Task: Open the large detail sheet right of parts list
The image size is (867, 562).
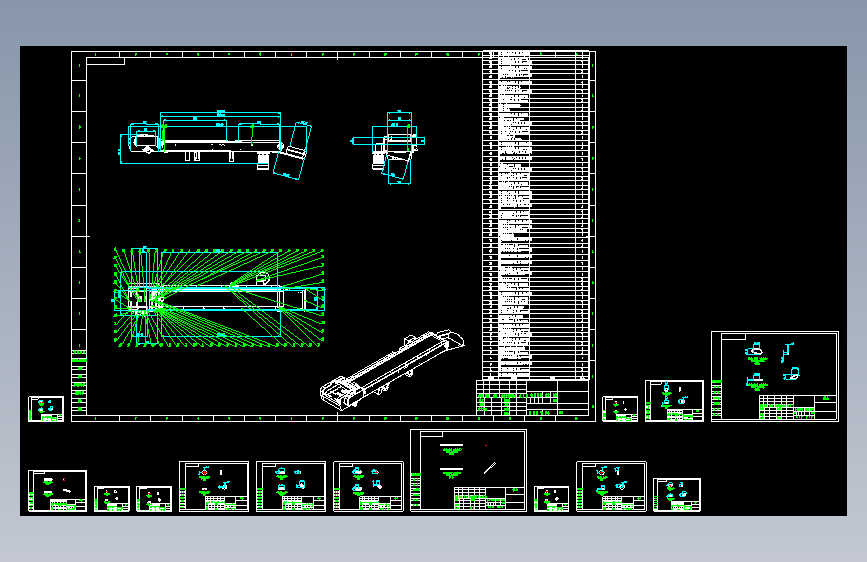Action: click(775, 376)
